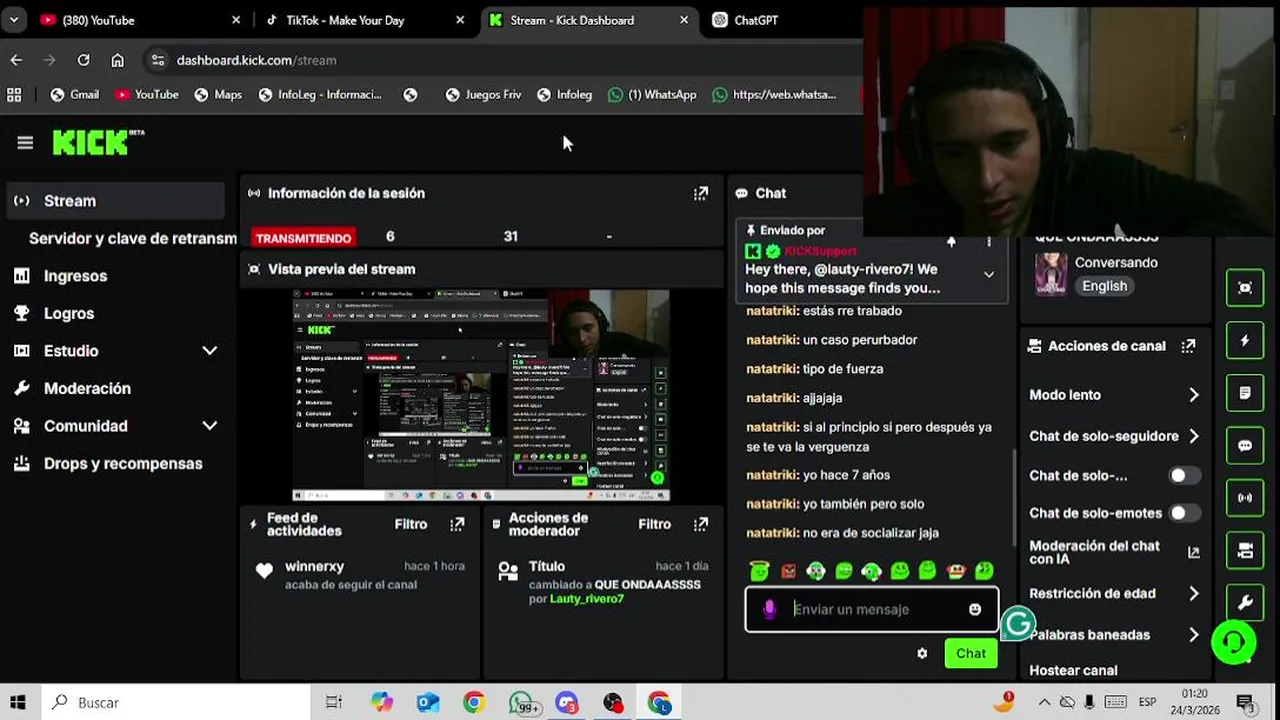Click the document note icon in right toolbar
Viewport: 1280px width, 720px height.
(1245, 393)
